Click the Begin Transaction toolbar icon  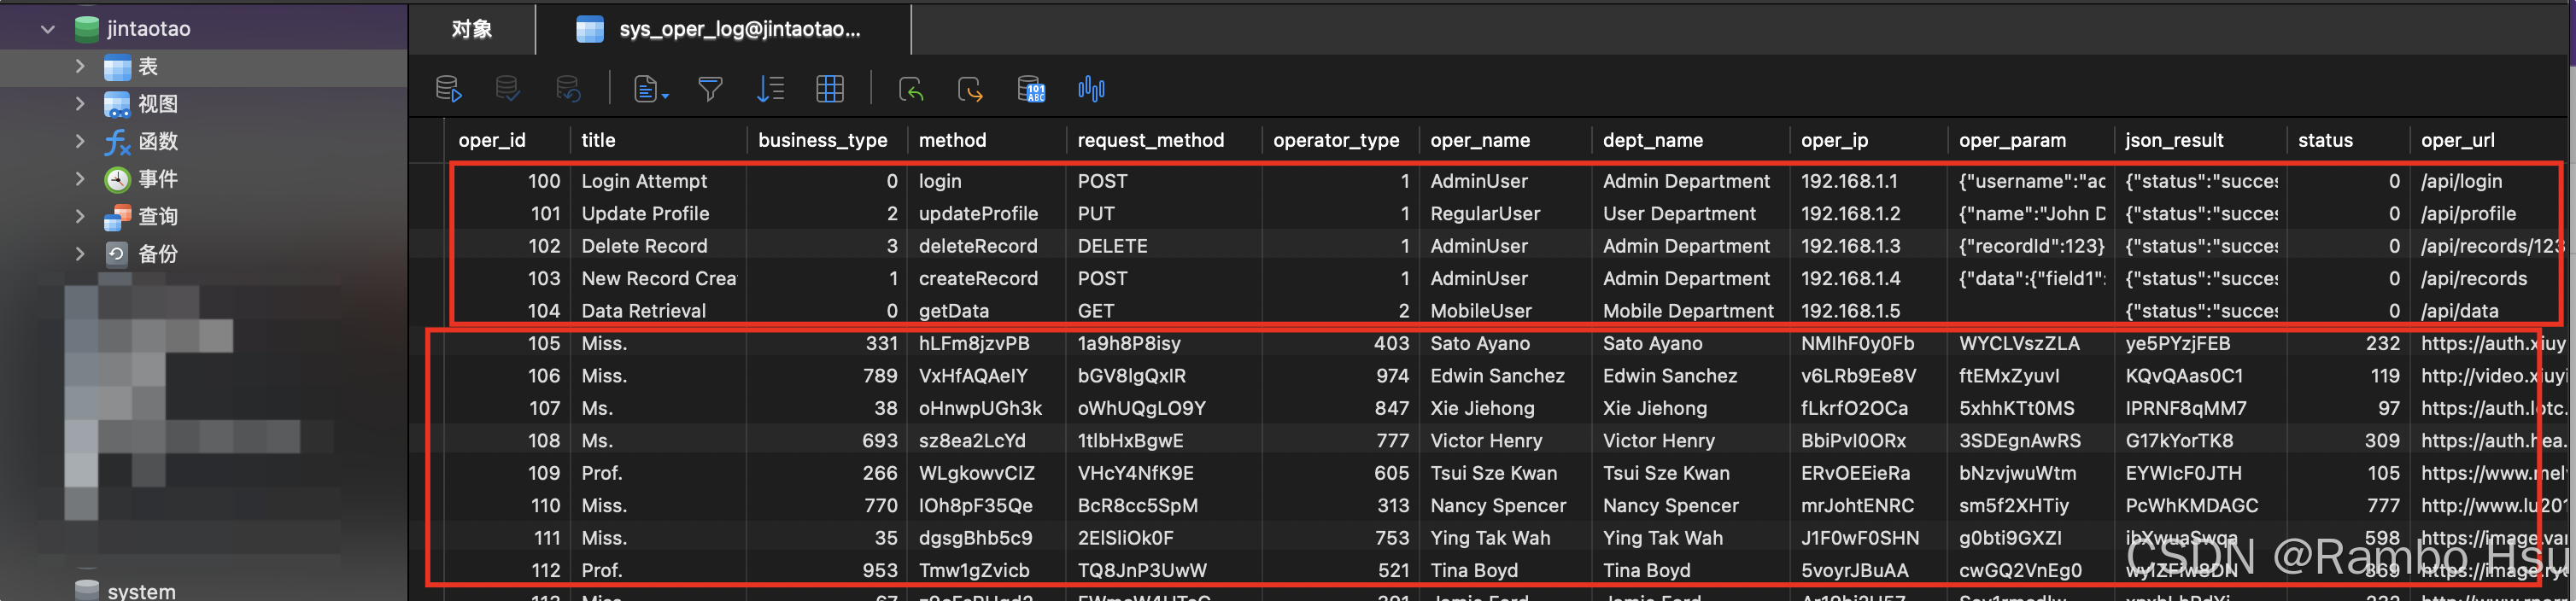pyautogui.click(x=449, y=89)
